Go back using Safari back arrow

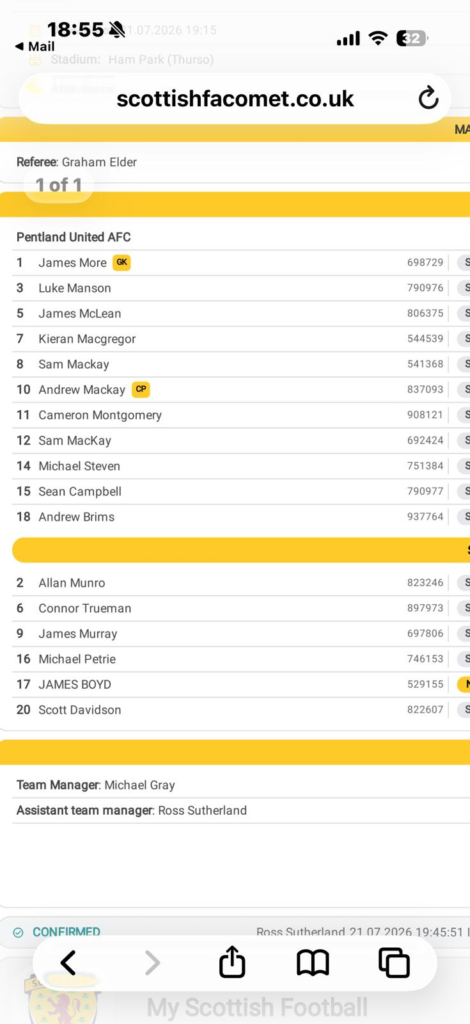(69, 963)
